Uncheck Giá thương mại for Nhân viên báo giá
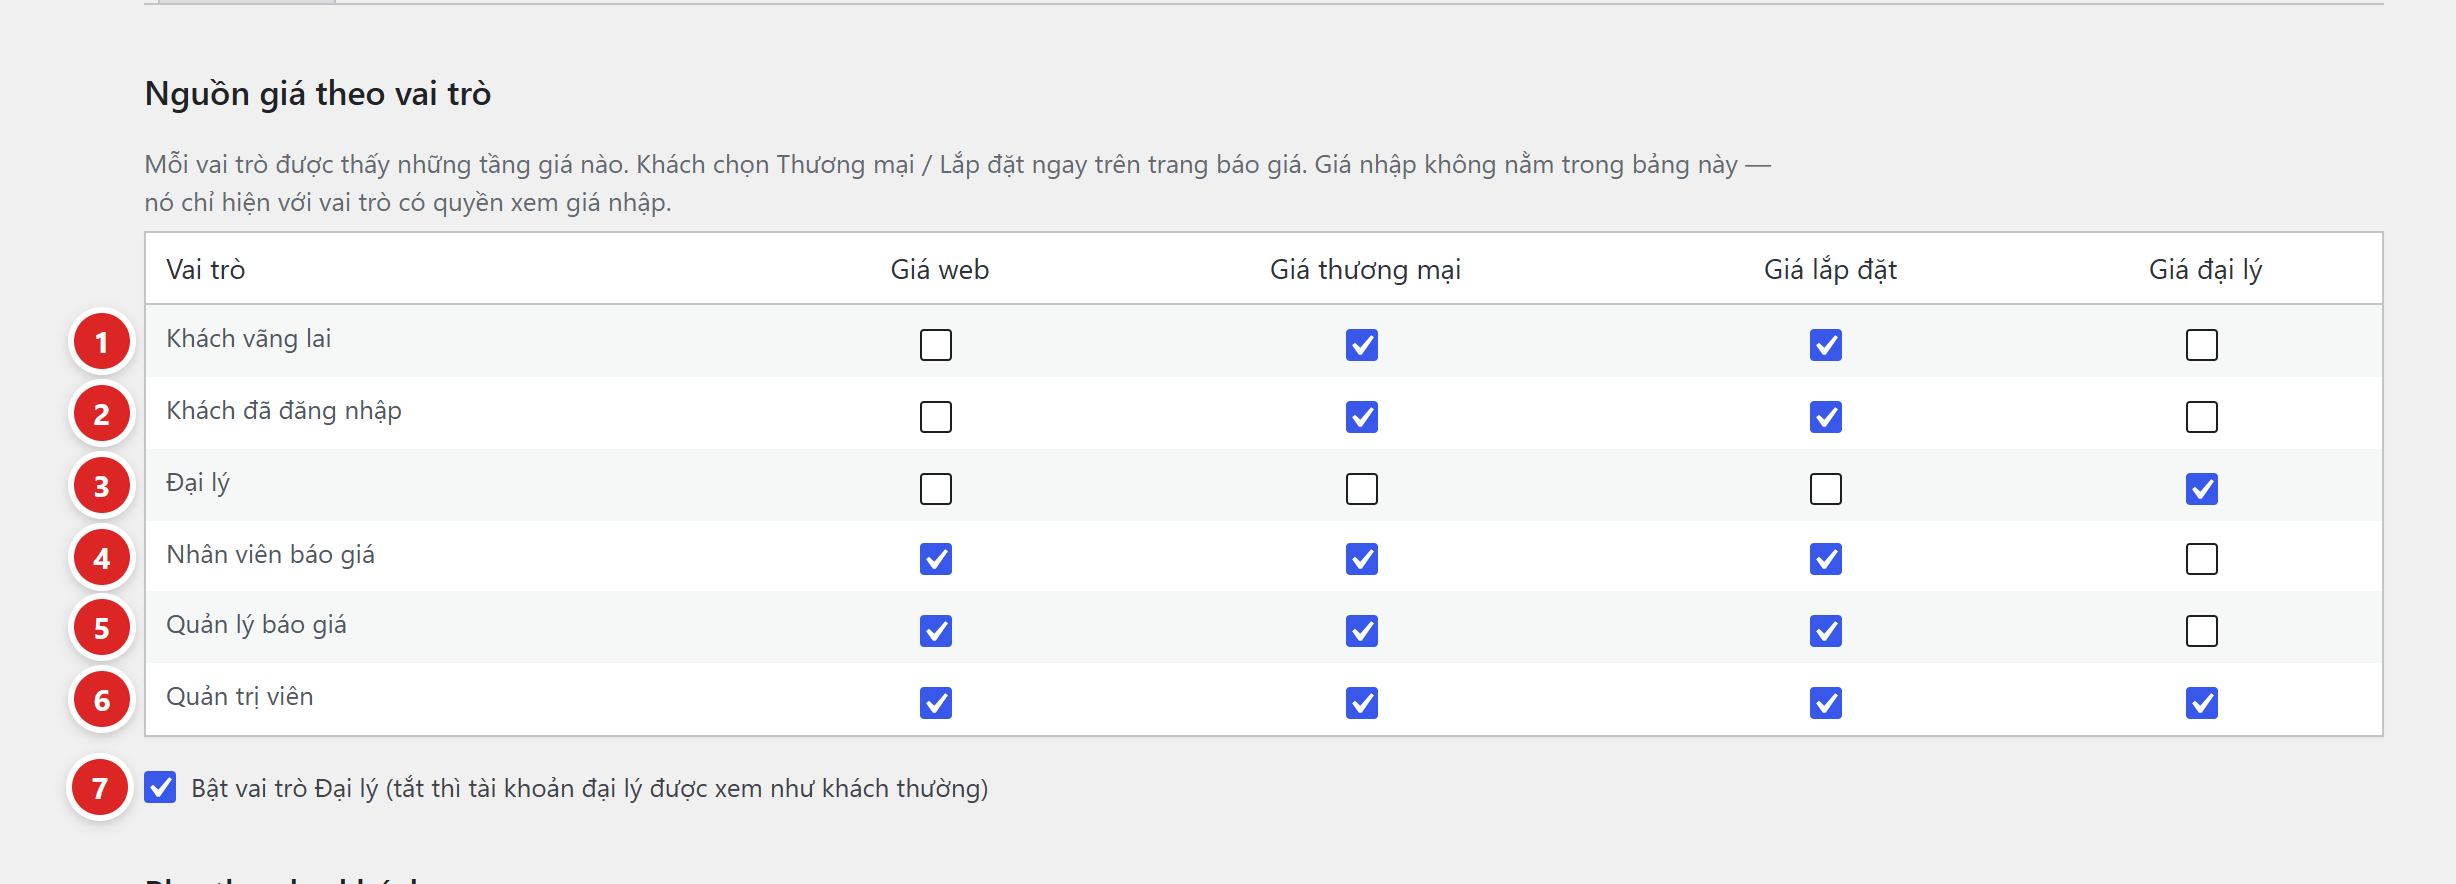The height and width of the screenshot is (884, 2456). 1362,559
